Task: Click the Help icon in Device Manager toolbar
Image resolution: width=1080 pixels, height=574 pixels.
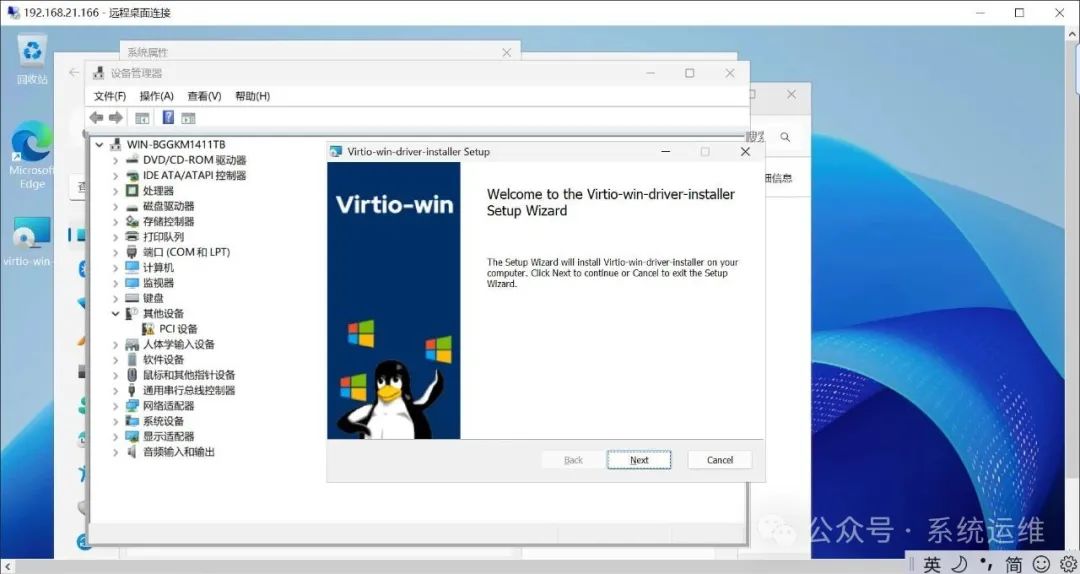Action: pyautogui.click(x=168, y=118)
